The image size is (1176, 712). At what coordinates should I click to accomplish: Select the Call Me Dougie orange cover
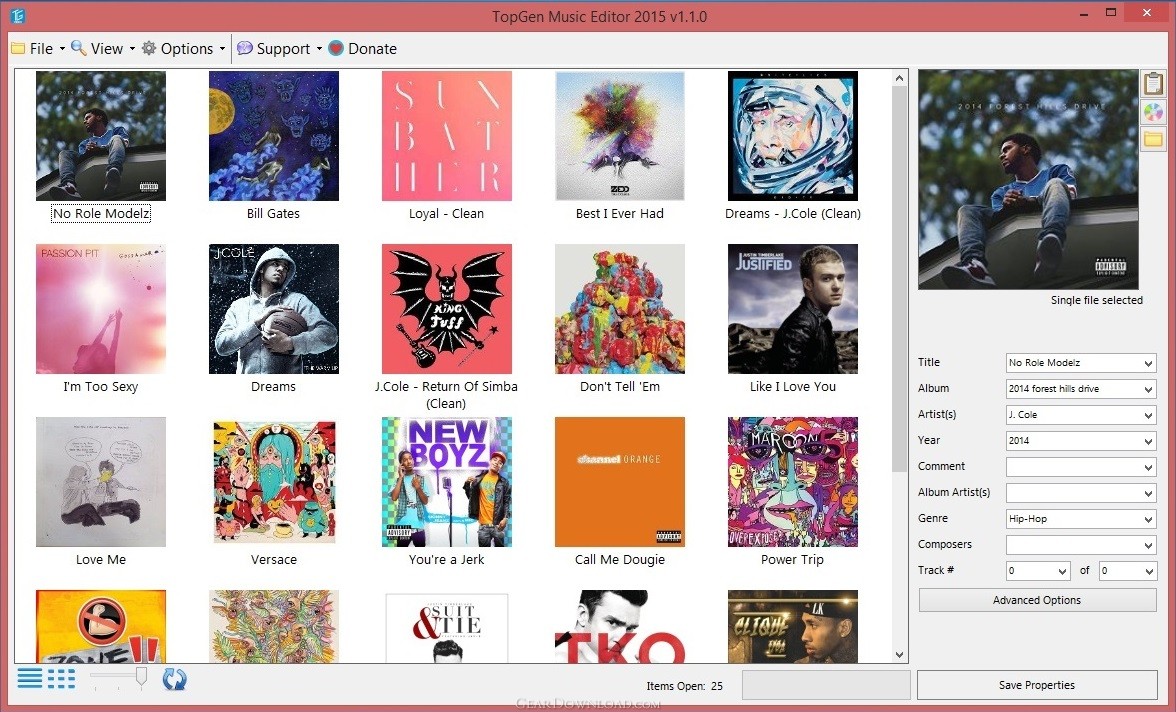tap(620, 482)
